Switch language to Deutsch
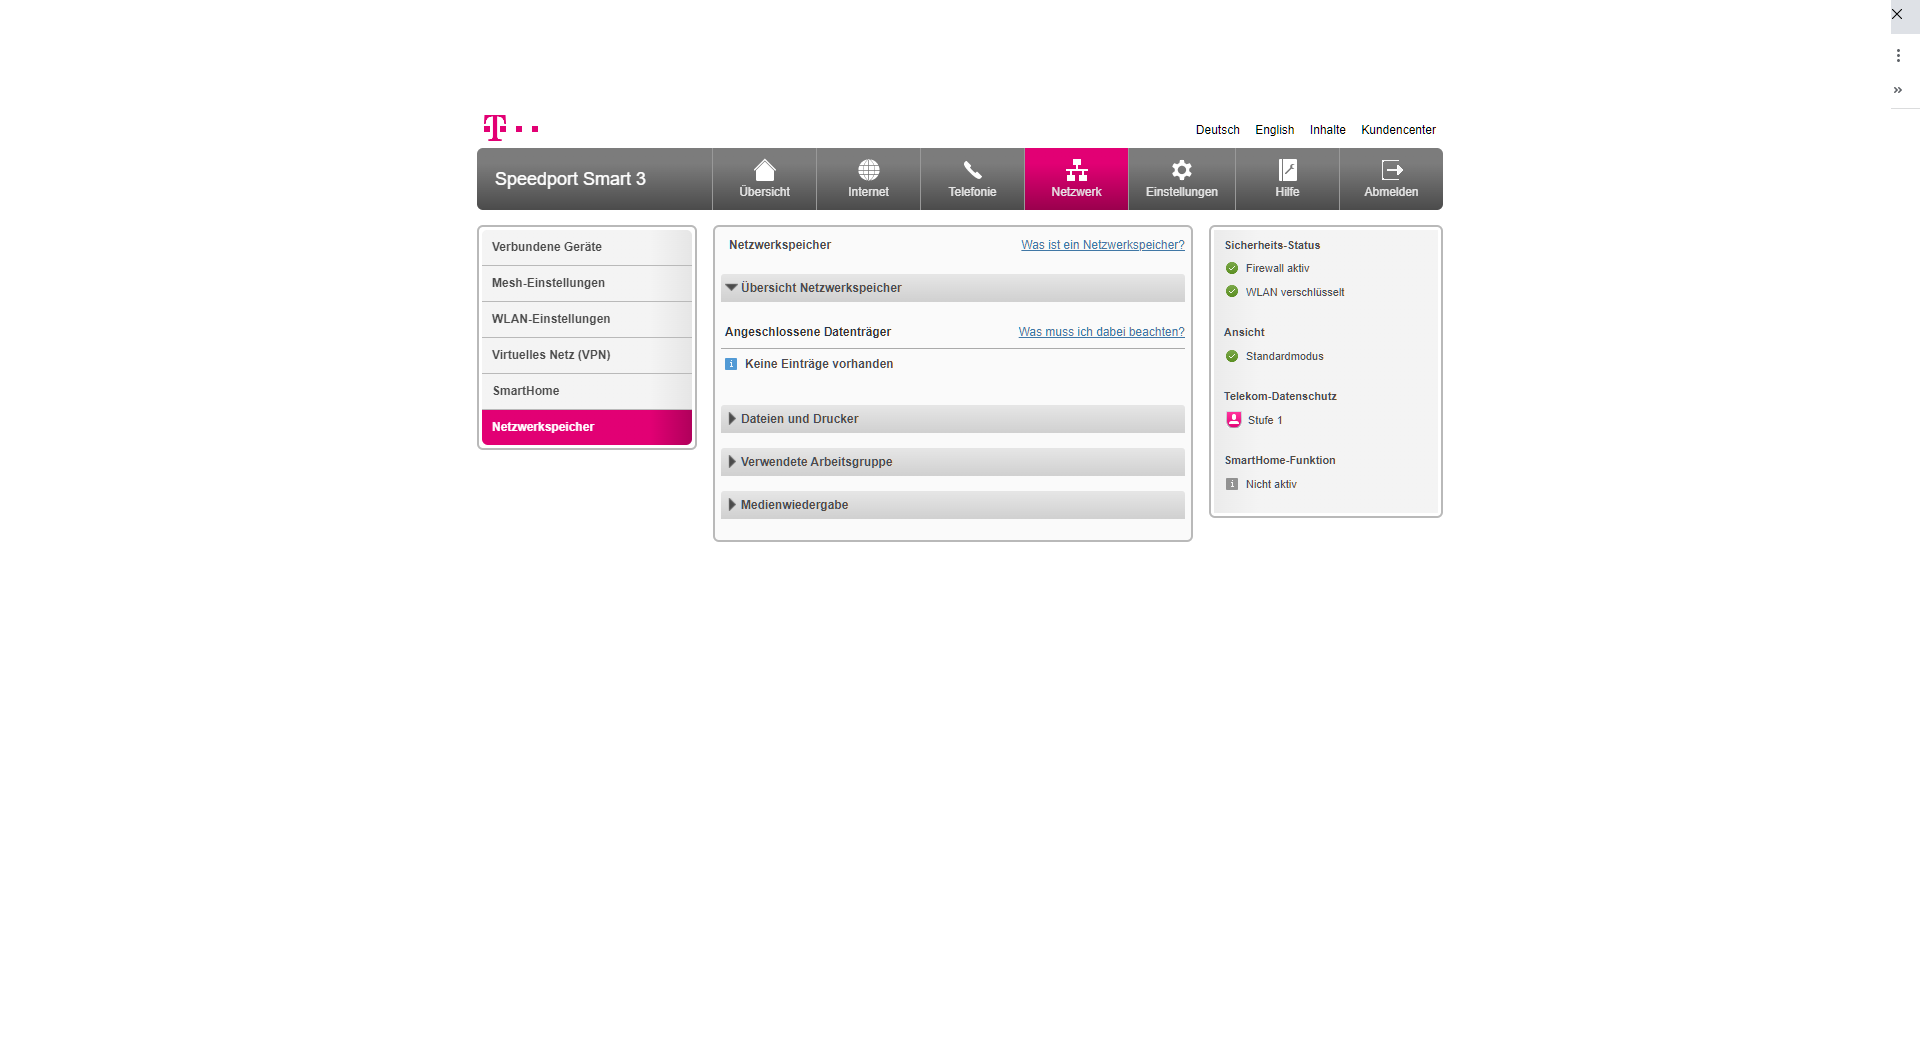This screenshot has height=1040, width=1920. click(x=1217, y=130)
